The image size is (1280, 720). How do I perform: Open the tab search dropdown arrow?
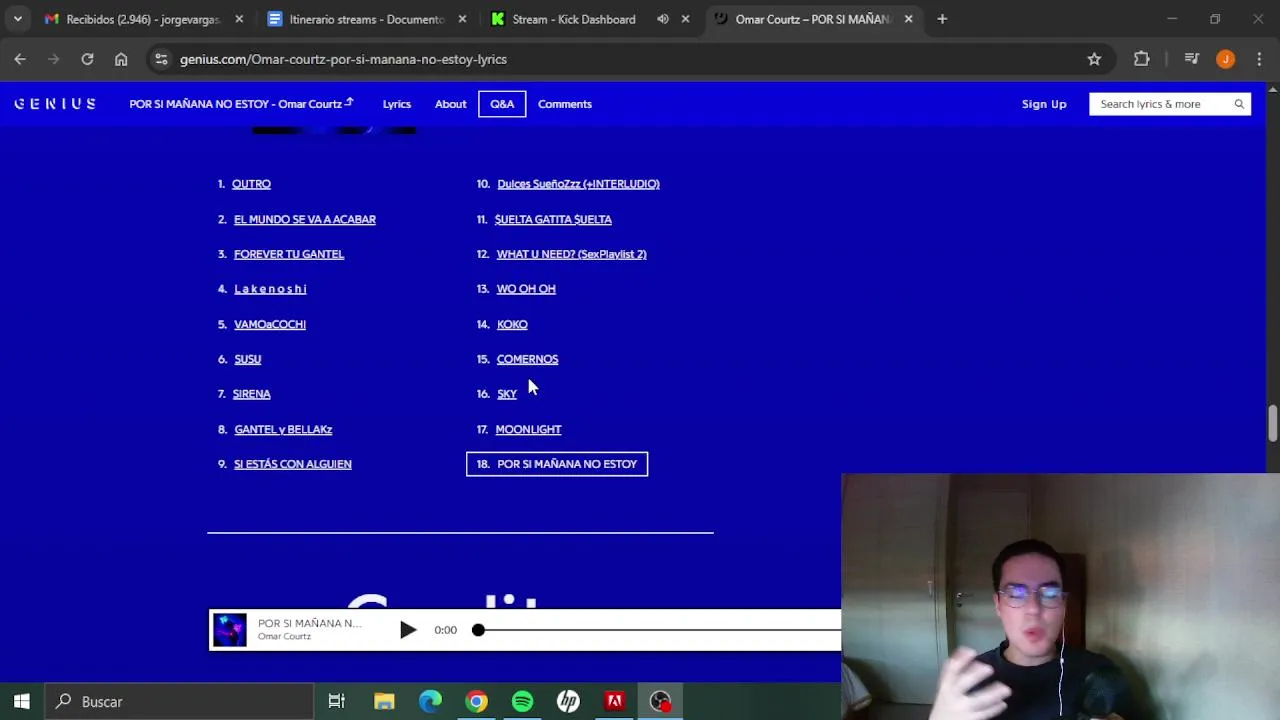pos(17,19)
